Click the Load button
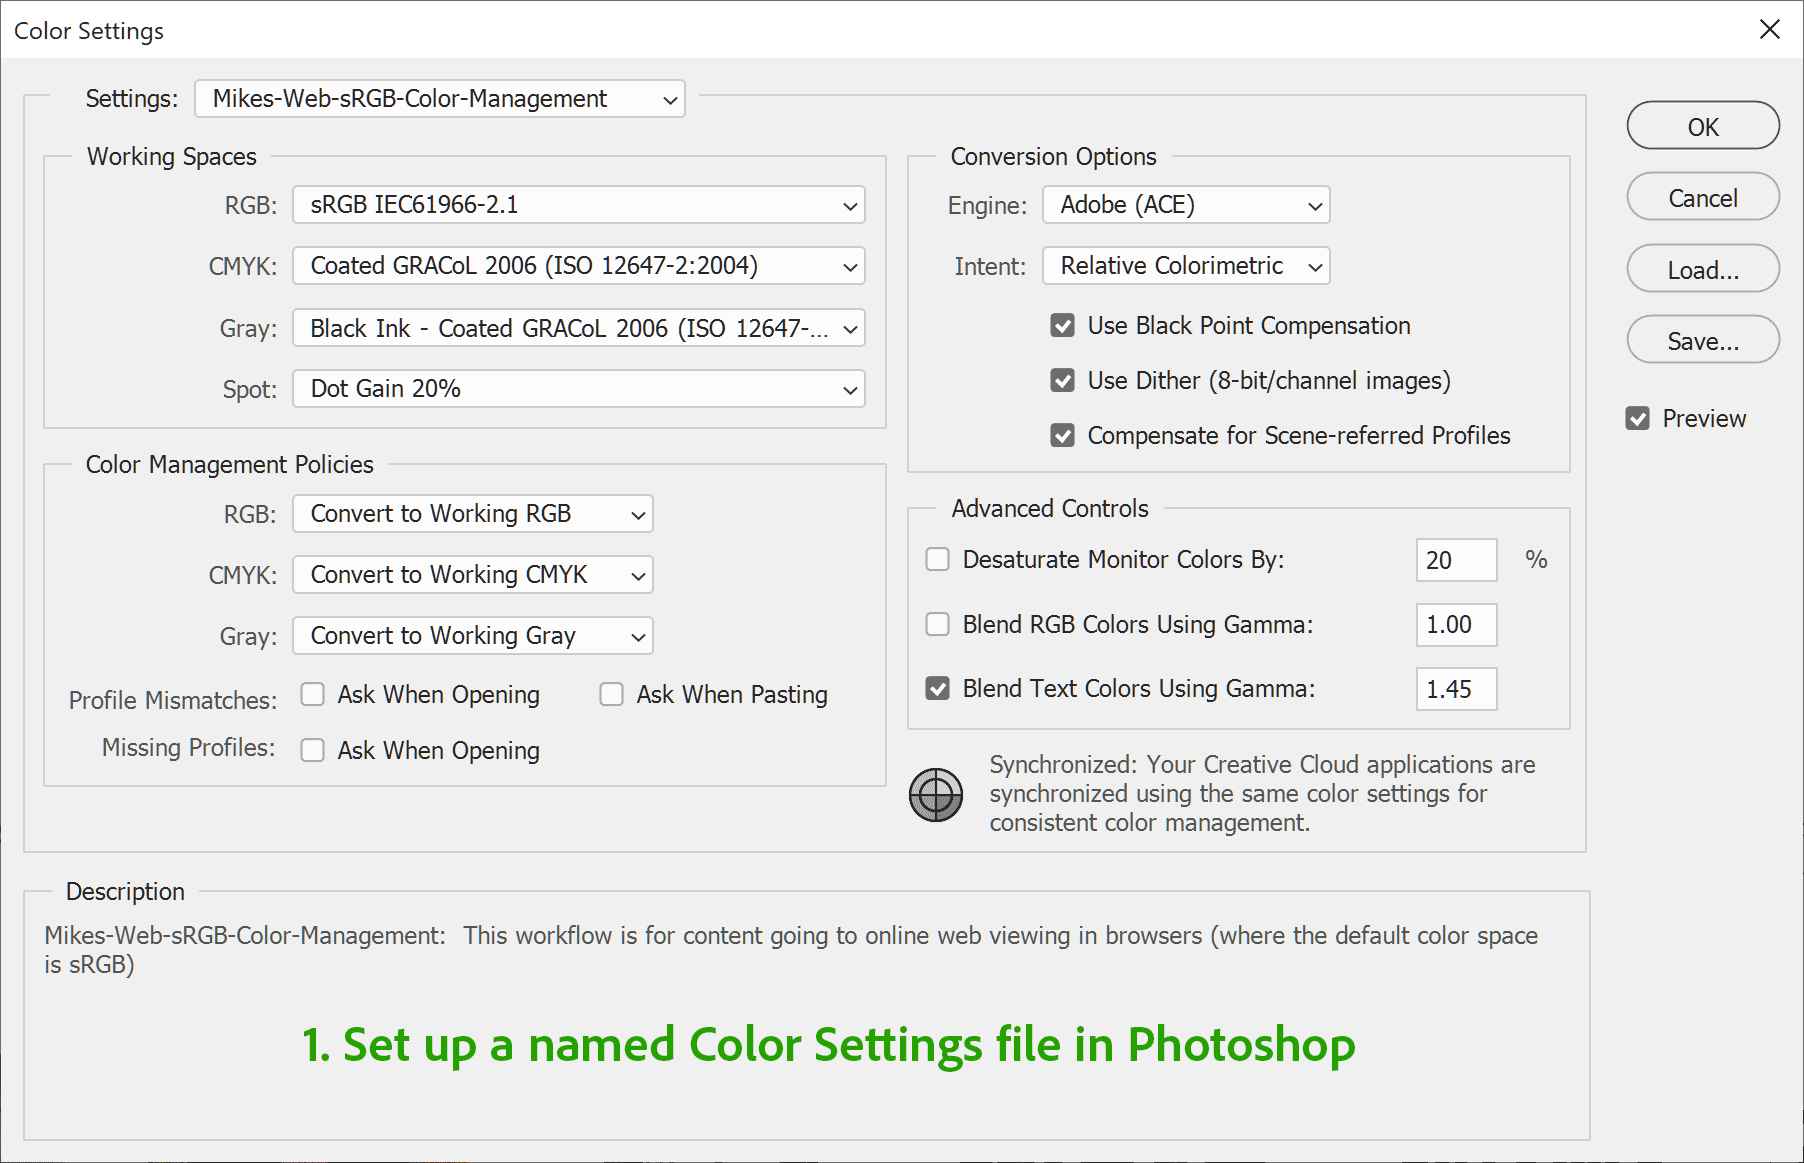The image size is (1804, 1163). pos(1702,269)
